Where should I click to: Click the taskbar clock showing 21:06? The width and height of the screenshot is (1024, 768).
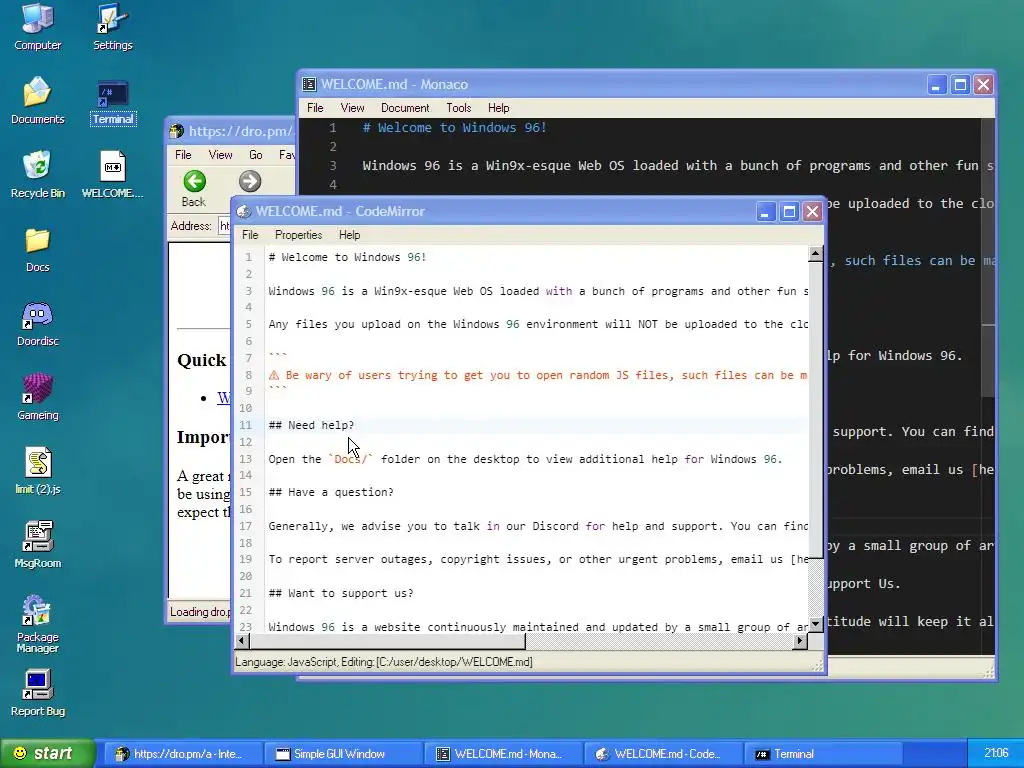pos(996,754)
